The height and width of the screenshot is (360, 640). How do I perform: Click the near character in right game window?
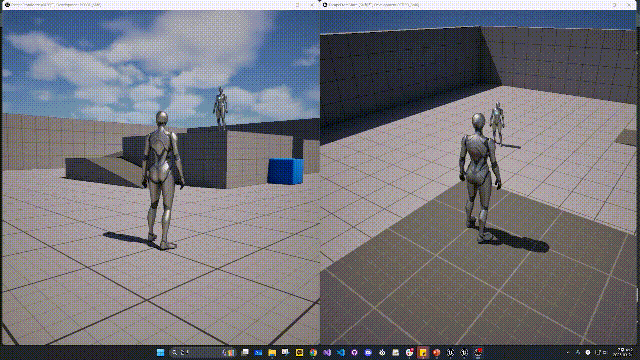(x=480, y=178)
